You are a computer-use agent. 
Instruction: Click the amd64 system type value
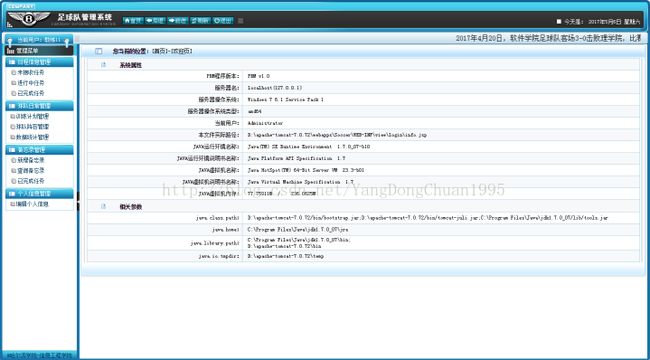[x=255, y=112]
